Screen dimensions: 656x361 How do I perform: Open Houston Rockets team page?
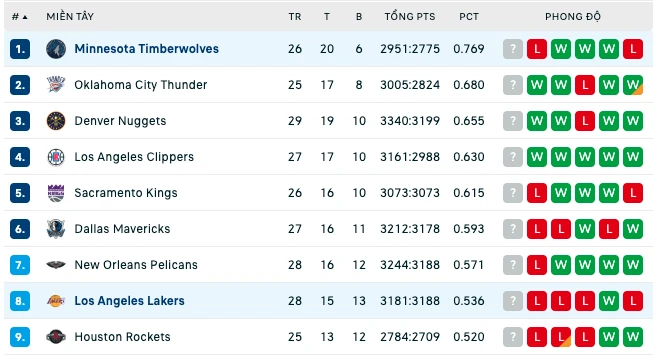click(x=122, y=337)
